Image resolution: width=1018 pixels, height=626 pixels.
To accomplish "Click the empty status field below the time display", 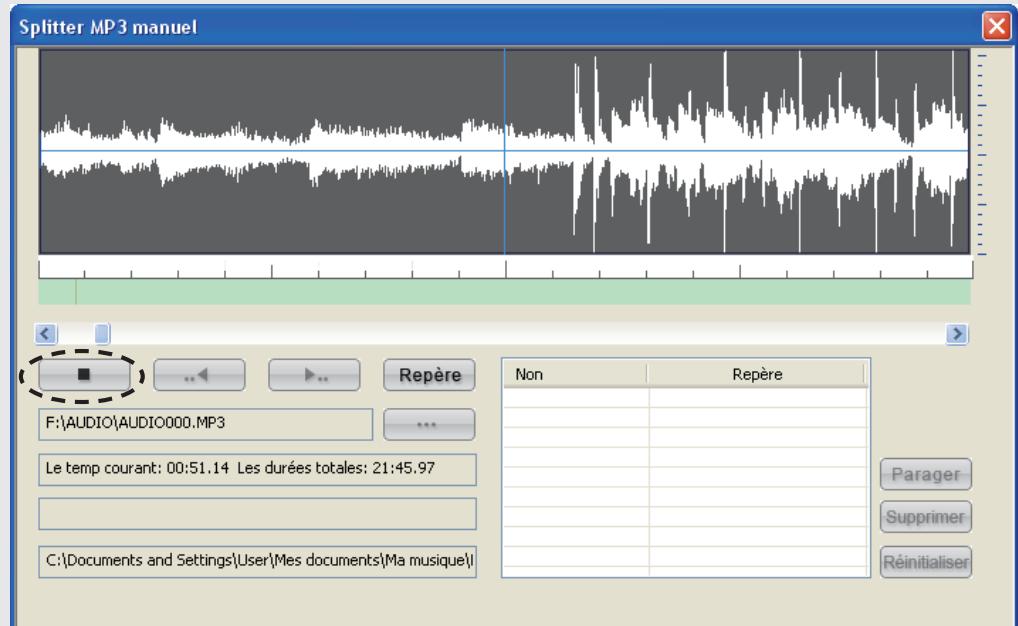I will 258,514.
